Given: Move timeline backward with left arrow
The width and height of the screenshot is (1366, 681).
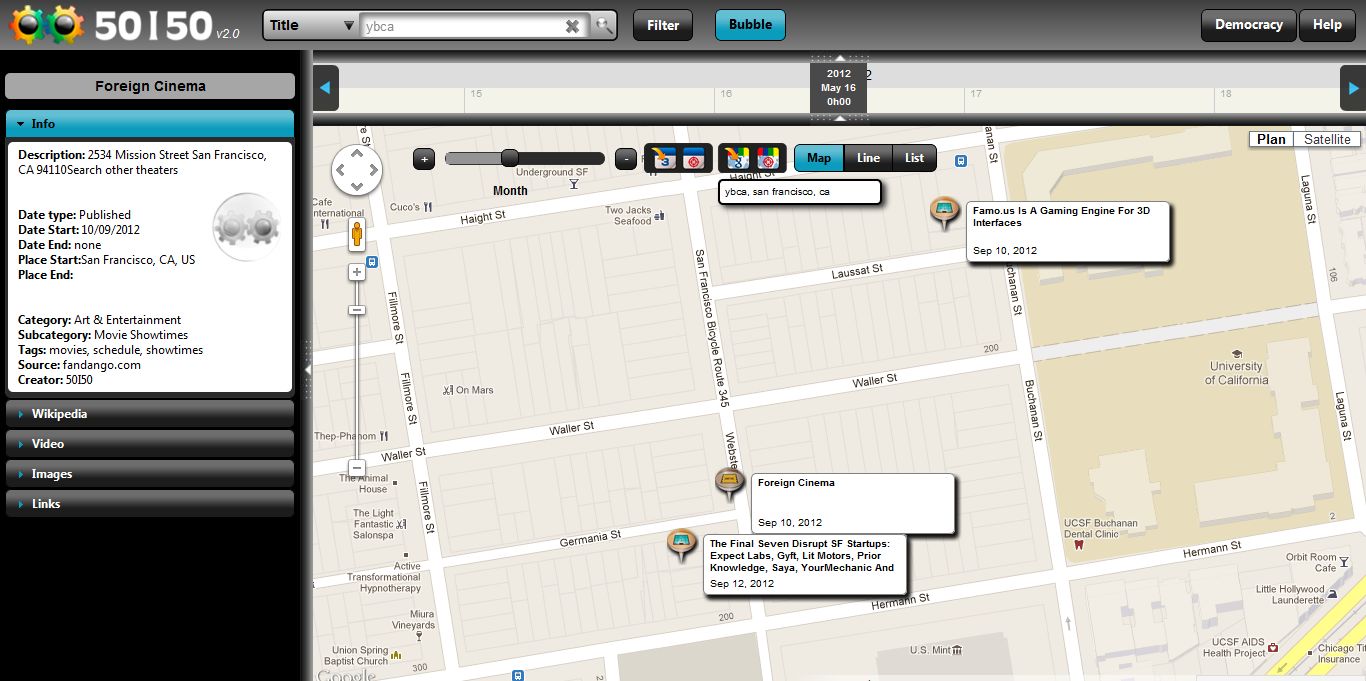Looking at the screenshot, I should pyautogui.click(x=326, y=88).
